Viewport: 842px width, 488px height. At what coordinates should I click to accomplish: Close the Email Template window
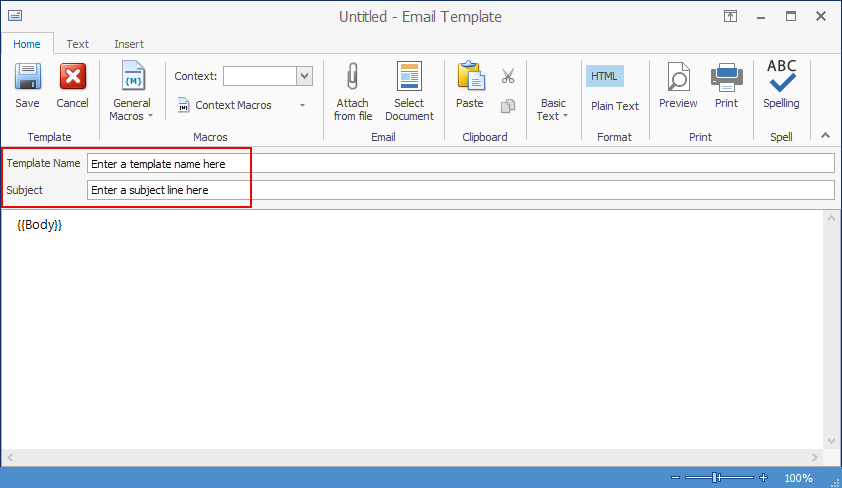[821, 16]
